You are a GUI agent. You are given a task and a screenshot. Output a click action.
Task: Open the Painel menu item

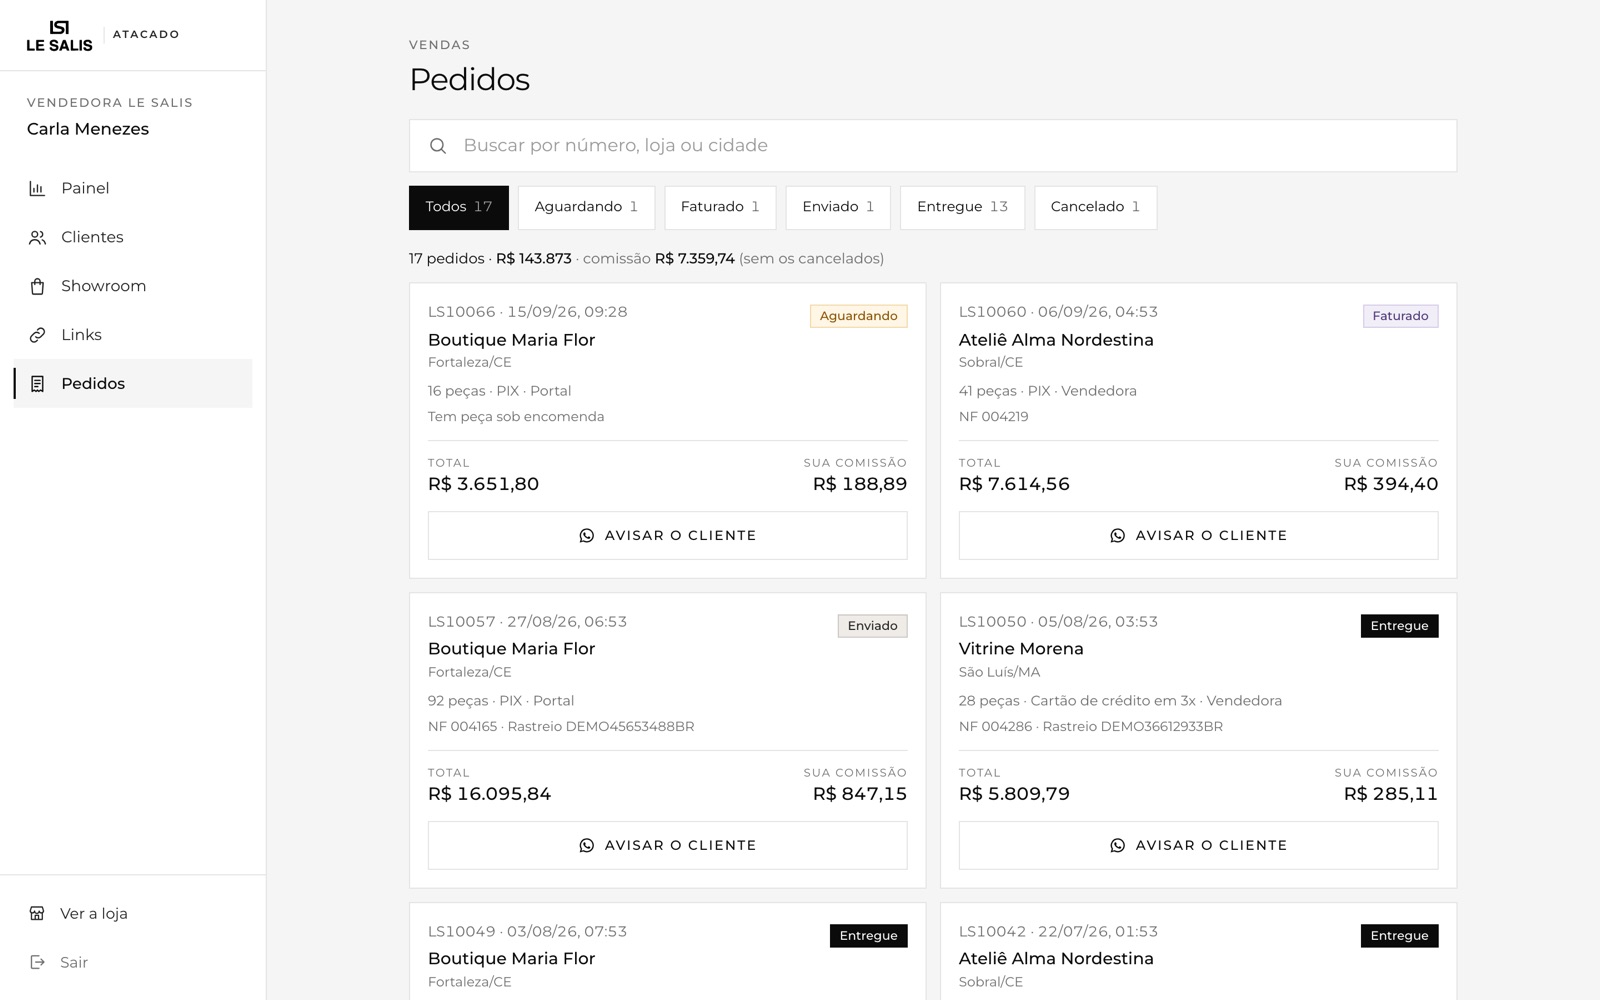[x=133, y=188]
